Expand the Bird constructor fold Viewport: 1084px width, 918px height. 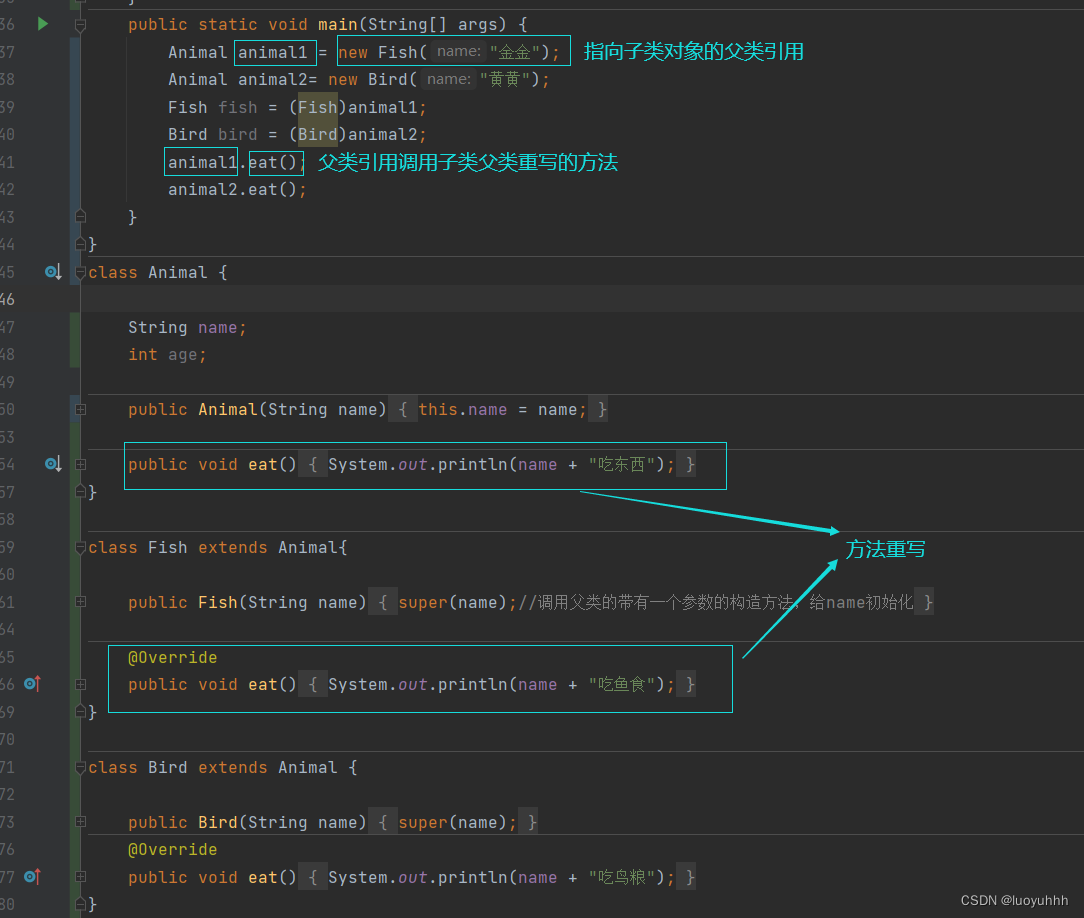[80, 822]
